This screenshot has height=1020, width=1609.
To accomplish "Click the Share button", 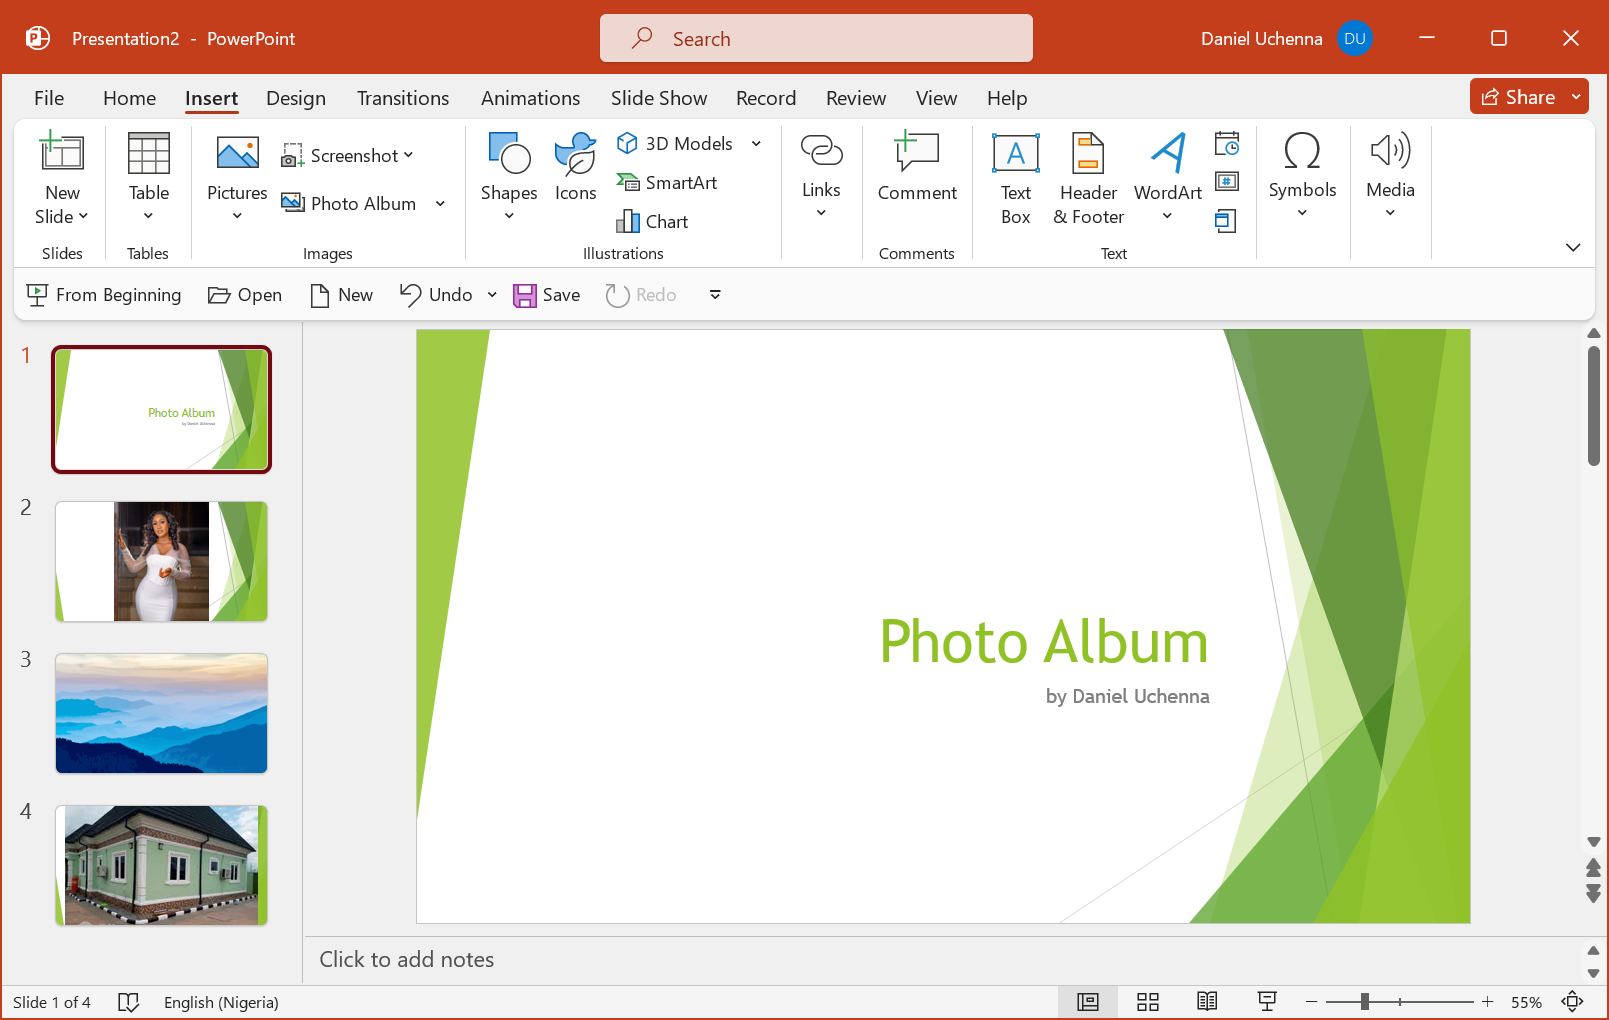I will pyautogui.click(x=1518, y=97).
